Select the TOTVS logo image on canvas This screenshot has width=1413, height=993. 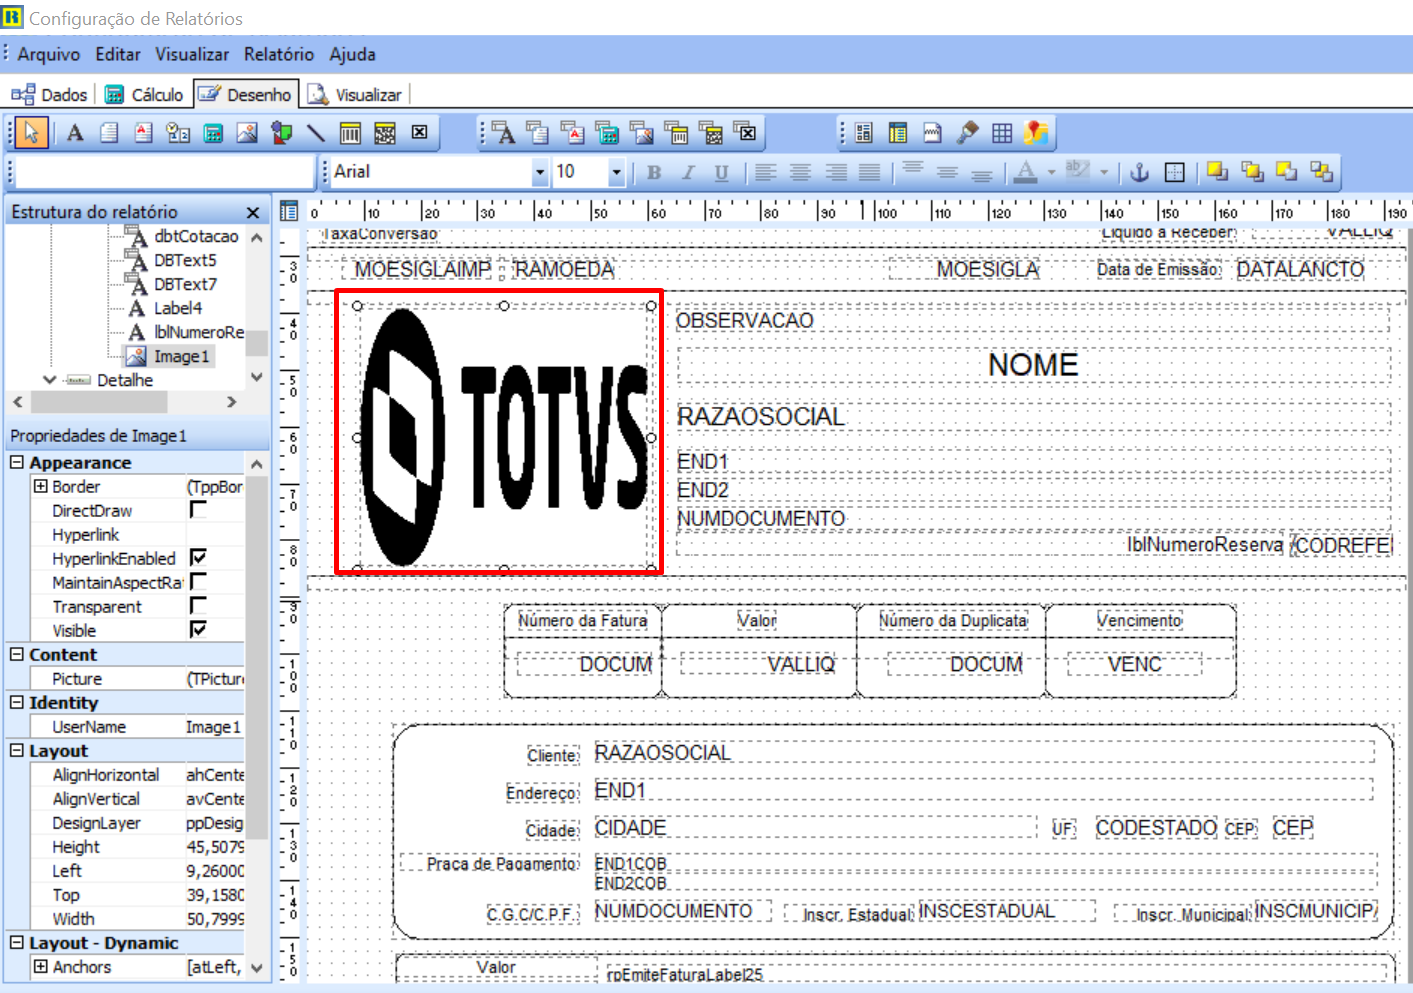pyautogui.click(x=504, y=437)
